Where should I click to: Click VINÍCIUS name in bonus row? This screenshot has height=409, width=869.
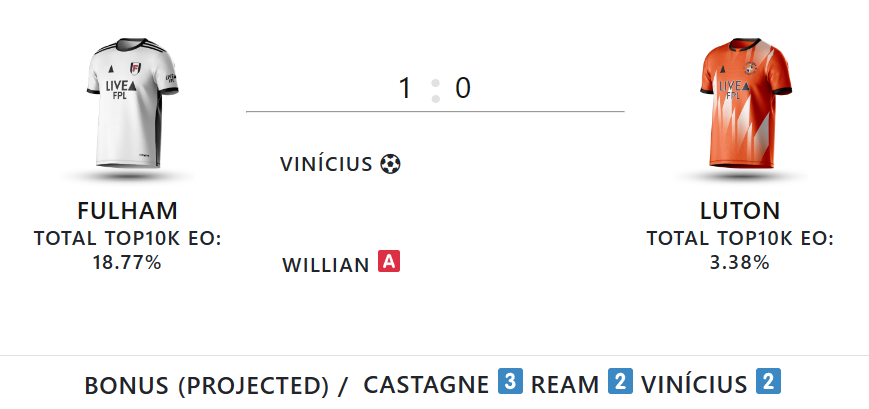point(694,385)
